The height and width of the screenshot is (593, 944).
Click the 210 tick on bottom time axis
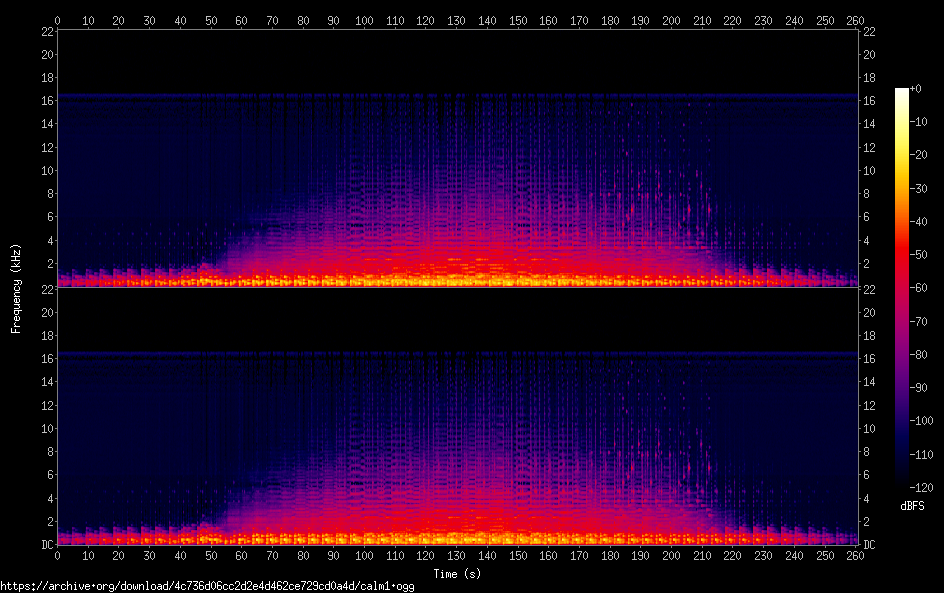pos(702,555)
